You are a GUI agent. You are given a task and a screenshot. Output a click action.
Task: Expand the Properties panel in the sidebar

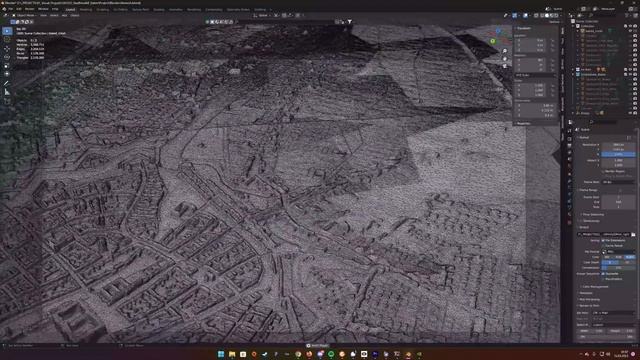(534, 123)
